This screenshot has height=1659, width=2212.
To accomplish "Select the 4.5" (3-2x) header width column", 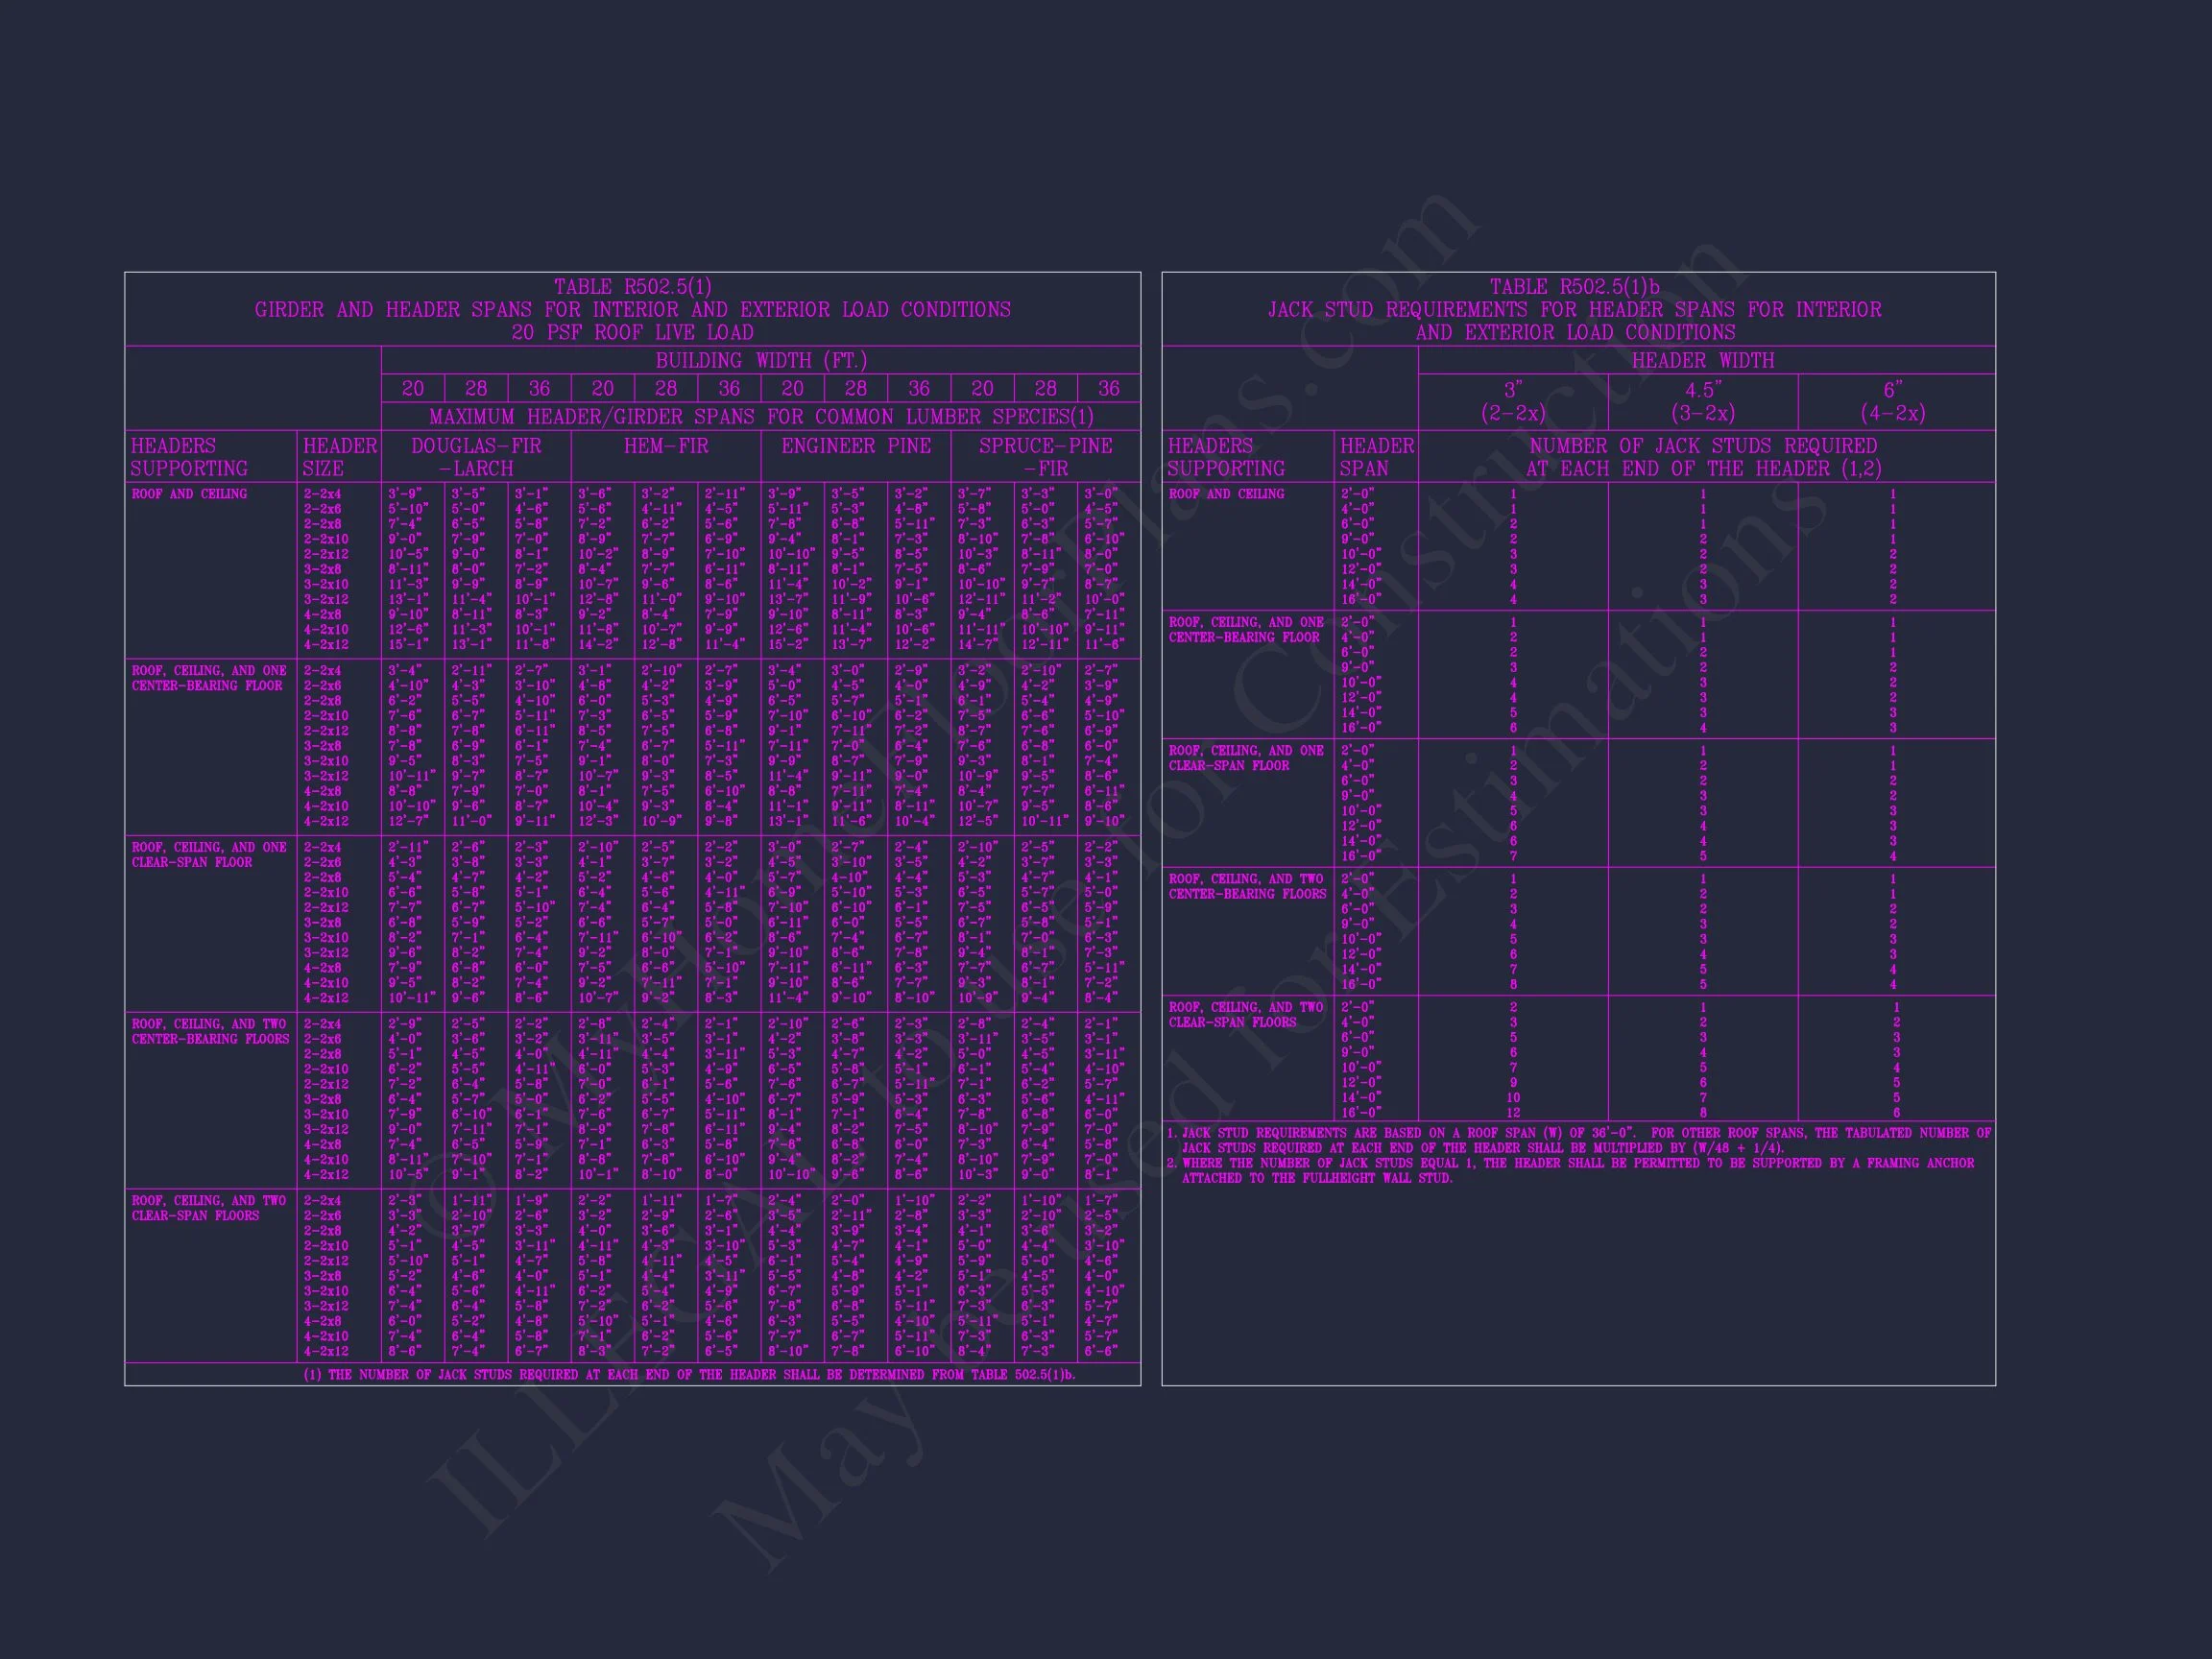I will click(x=1702, y=402).
